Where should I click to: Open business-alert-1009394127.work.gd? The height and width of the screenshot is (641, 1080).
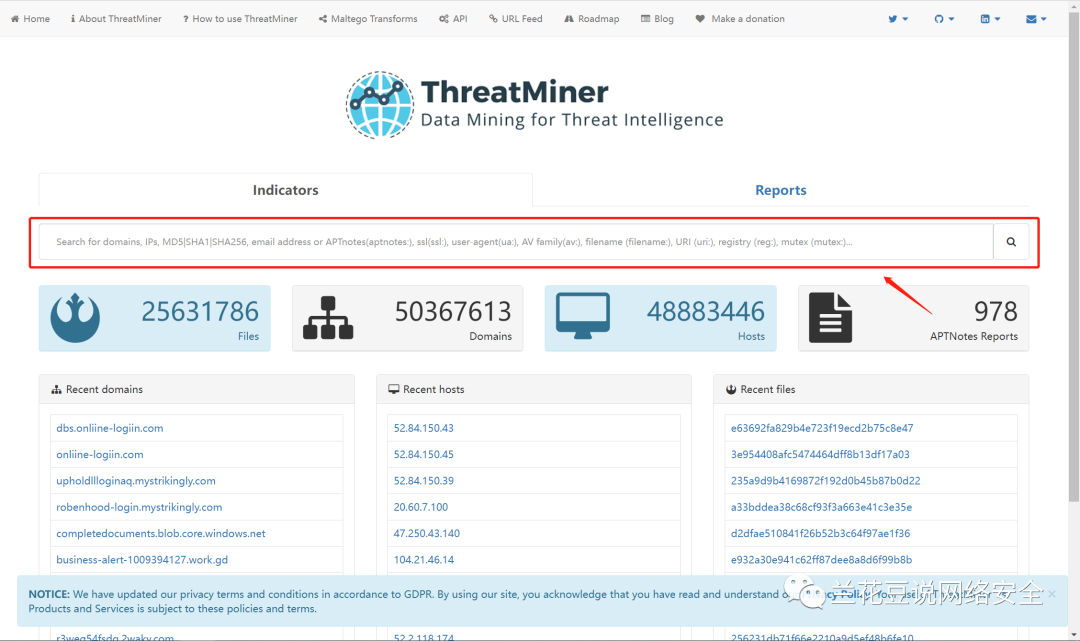click(142, 560)
